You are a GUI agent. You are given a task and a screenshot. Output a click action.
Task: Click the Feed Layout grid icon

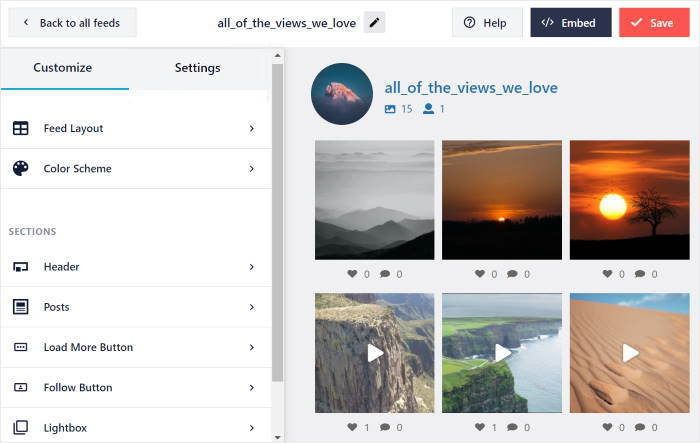(20, 129)
